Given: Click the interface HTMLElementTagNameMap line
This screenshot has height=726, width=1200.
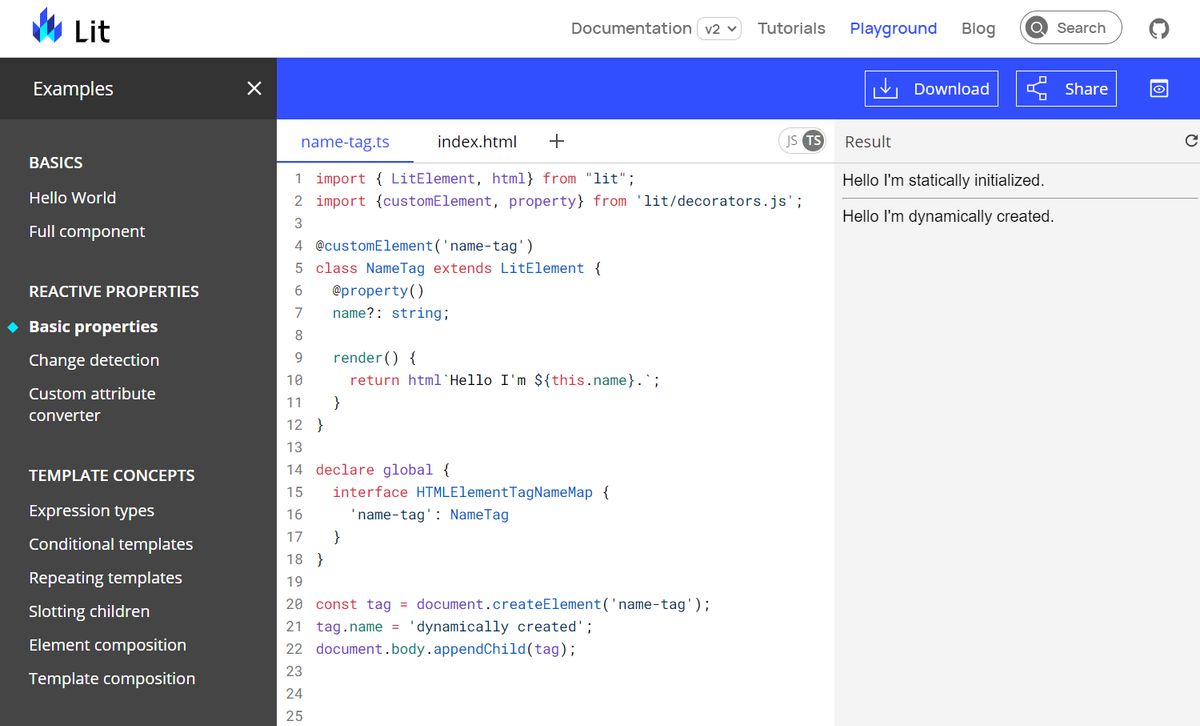Looking at the screenshot, I should click(471, 492).
